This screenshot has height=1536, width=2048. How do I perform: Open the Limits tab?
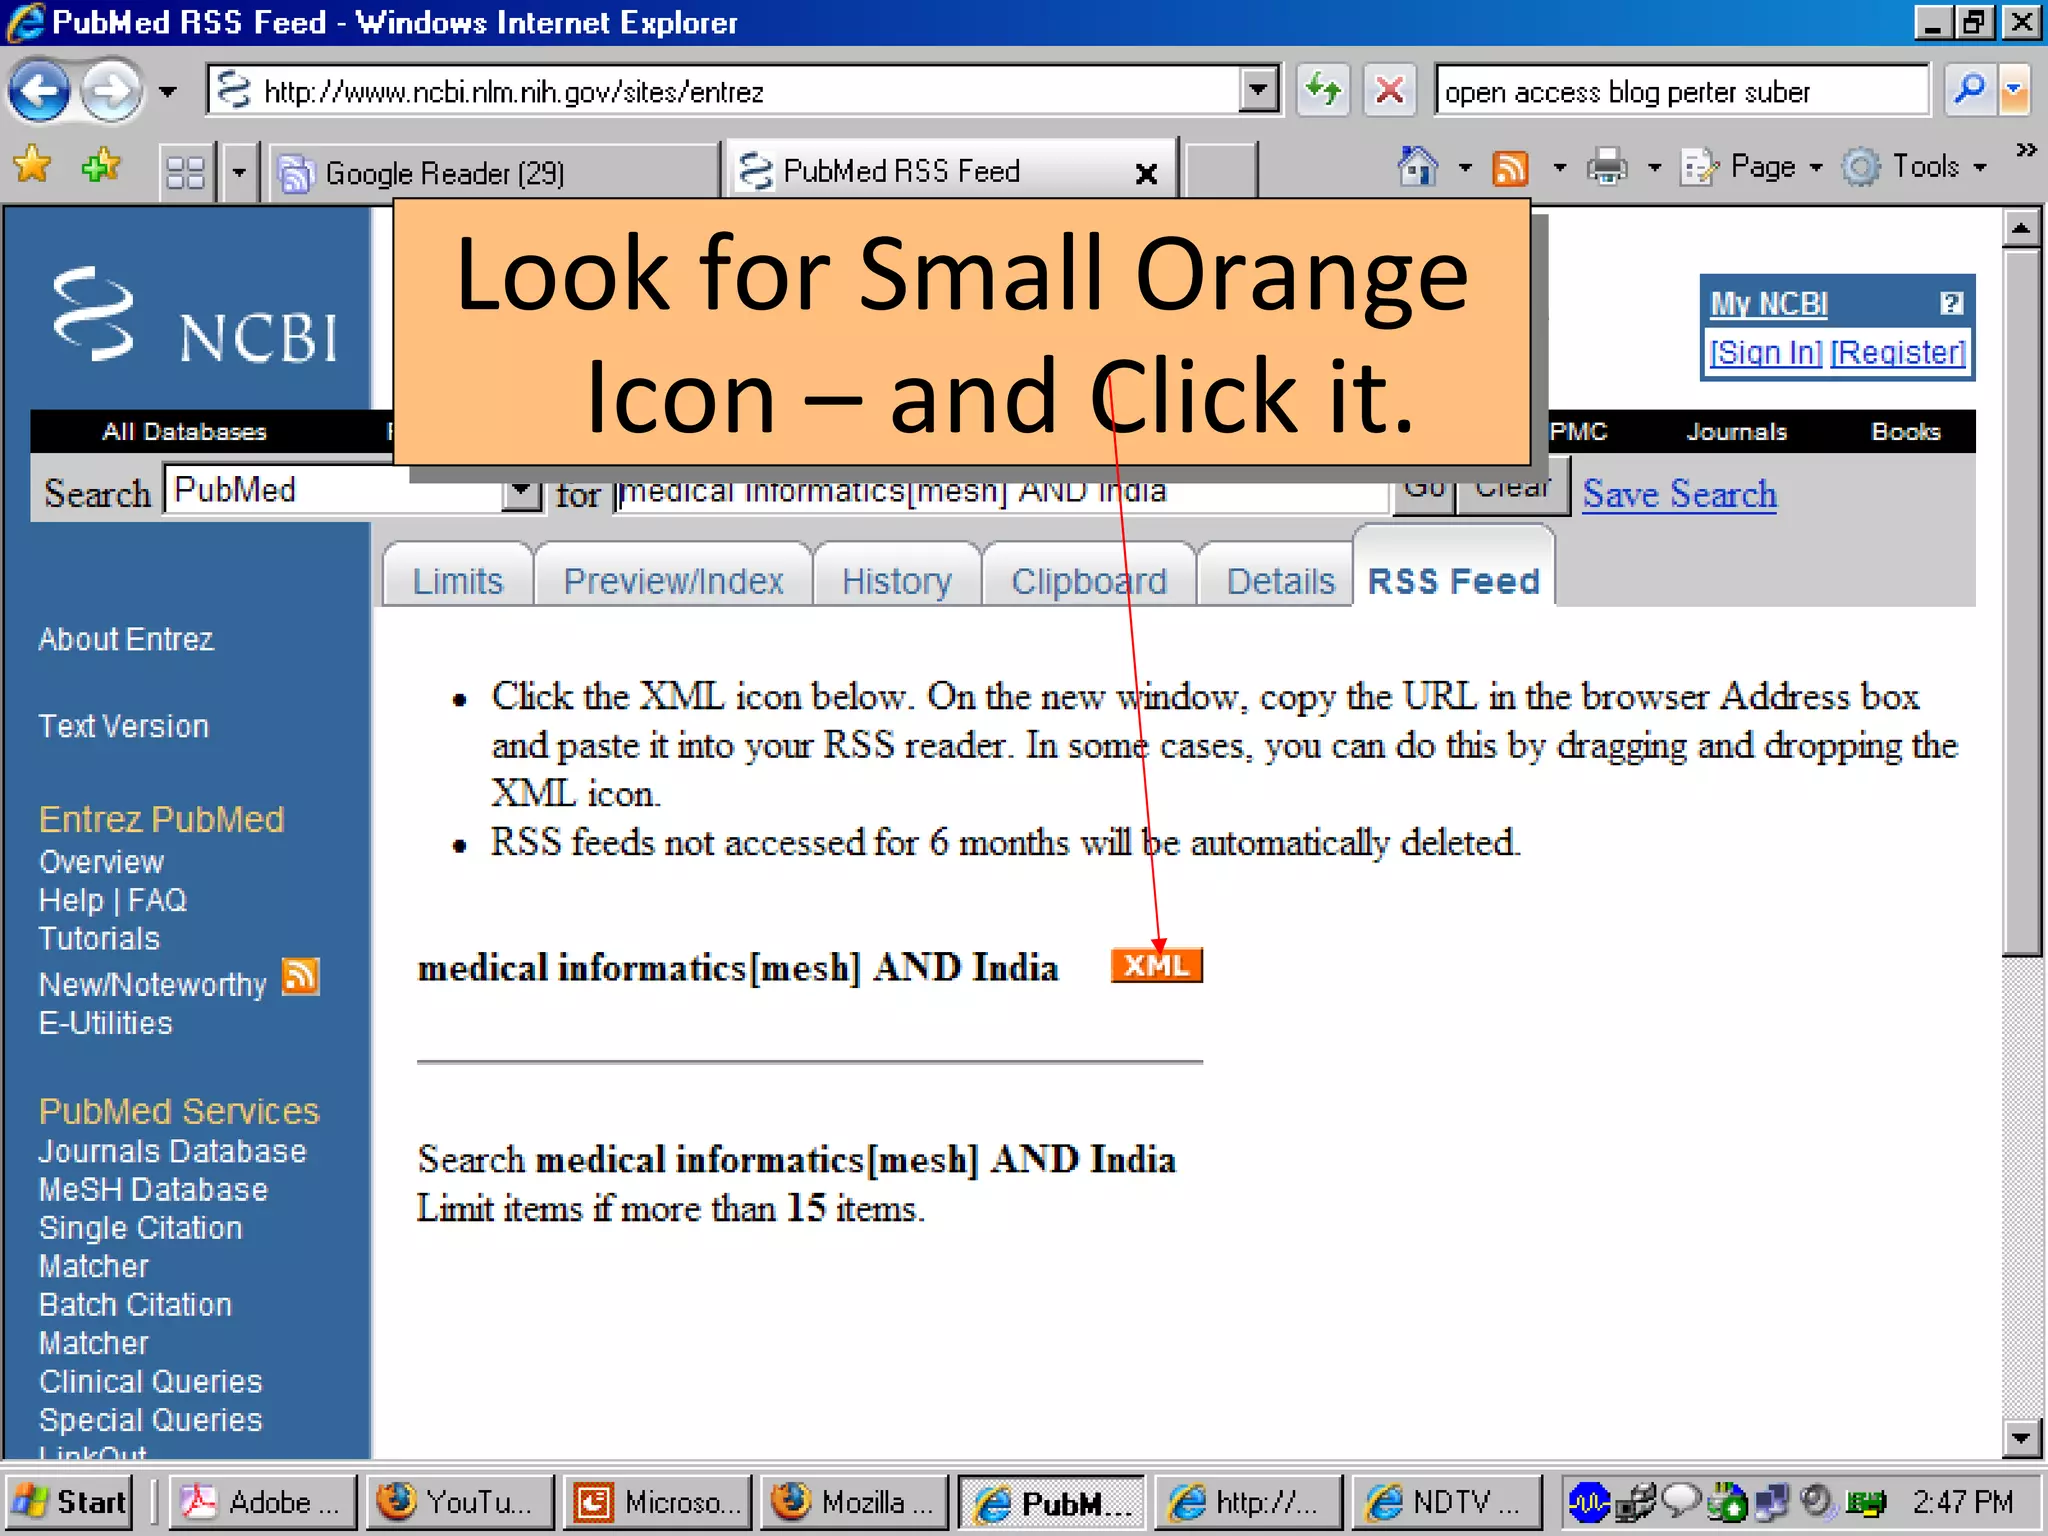pos(458,580)
